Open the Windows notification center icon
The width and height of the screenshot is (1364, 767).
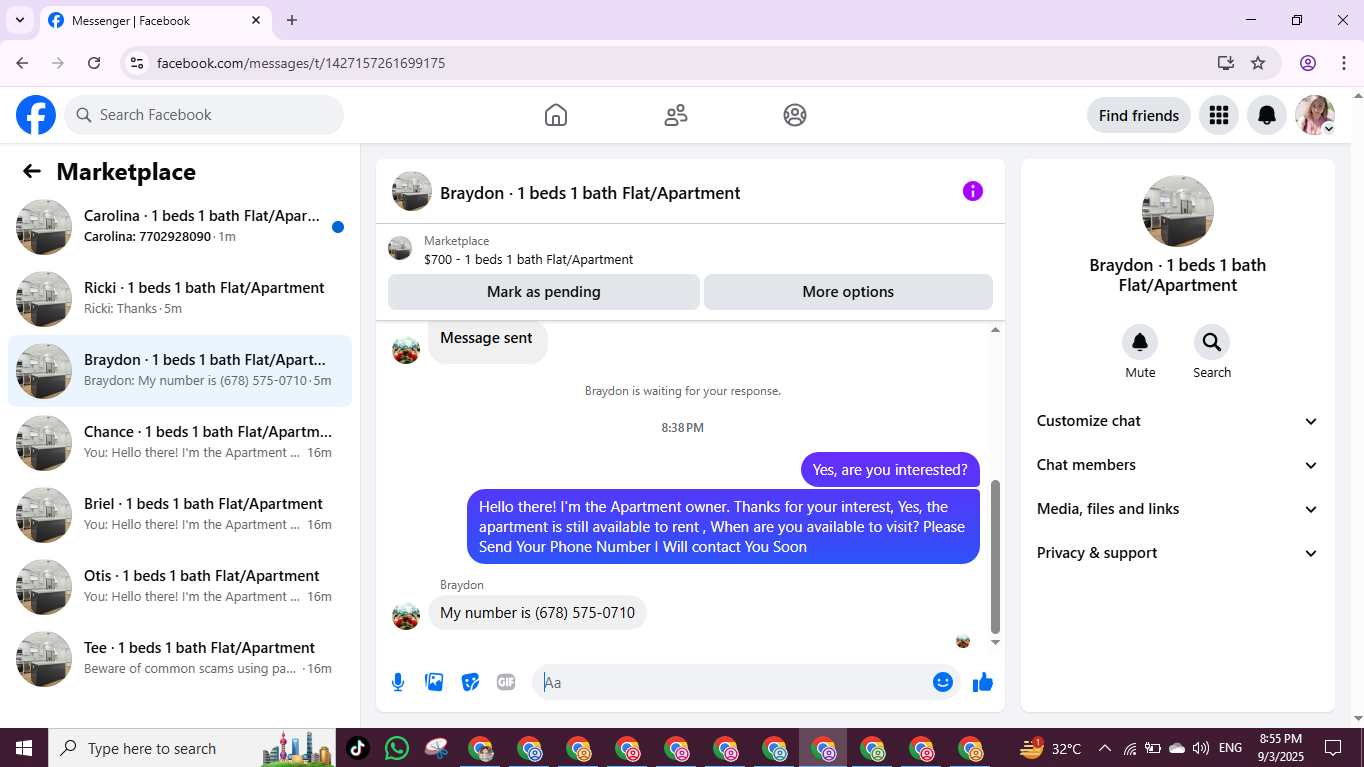click(1333, 748)
